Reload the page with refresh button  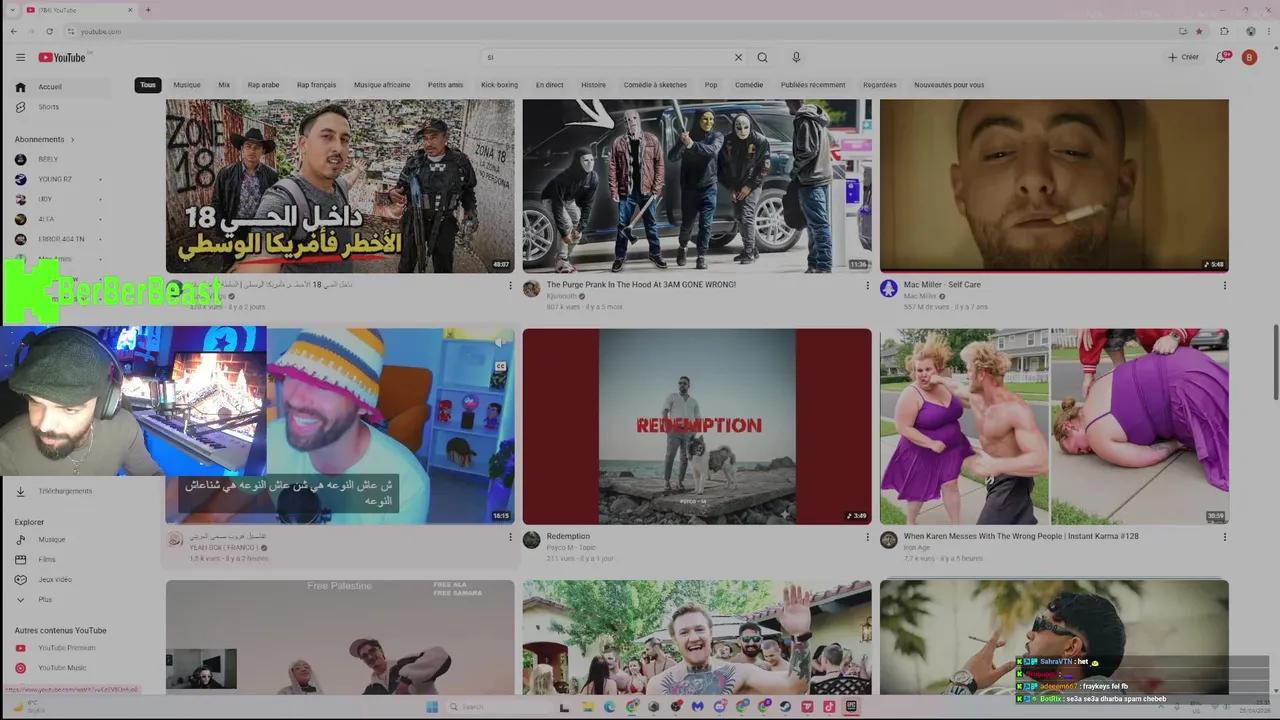coord(49,31)
